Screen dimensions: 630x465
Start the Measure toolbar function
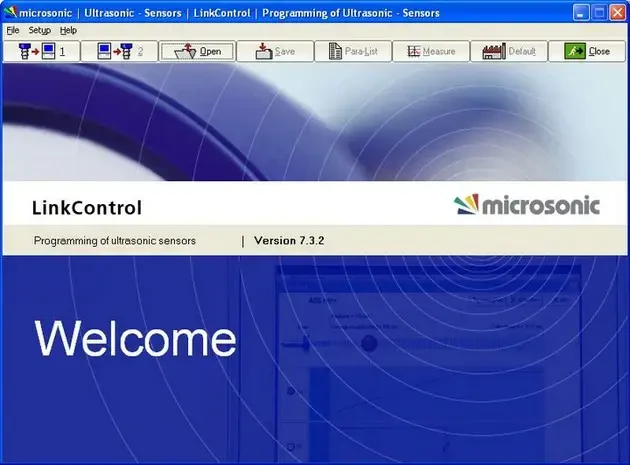coord(429,51)
